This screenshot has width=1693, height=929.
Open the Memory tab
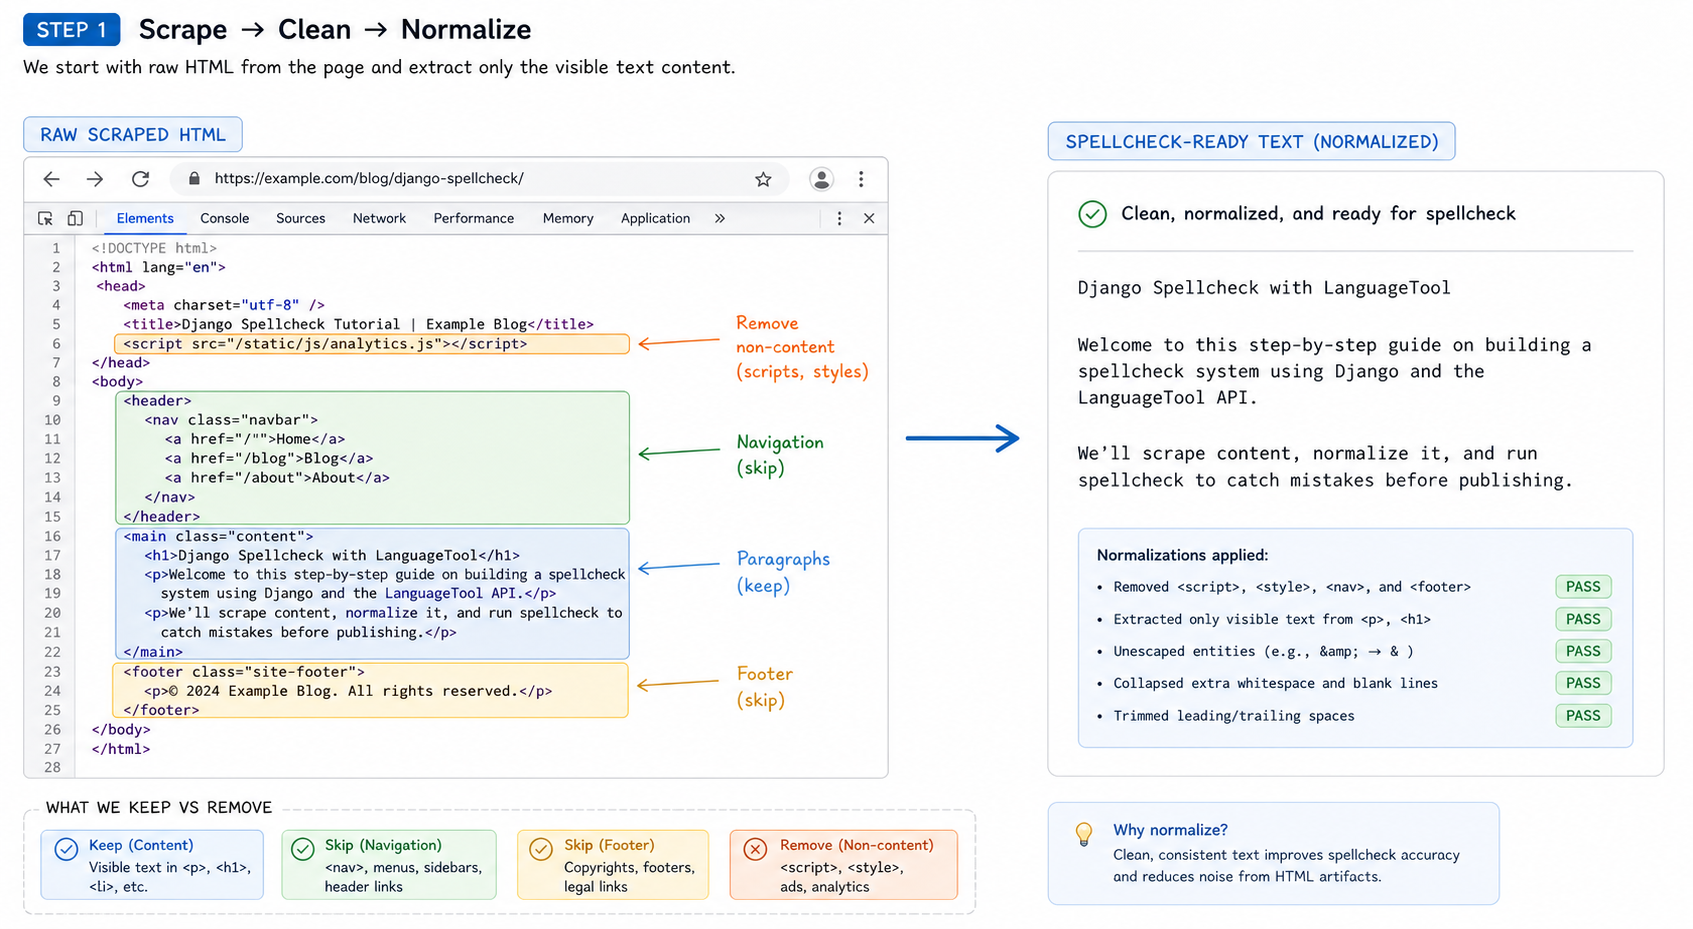coord(568,218)
